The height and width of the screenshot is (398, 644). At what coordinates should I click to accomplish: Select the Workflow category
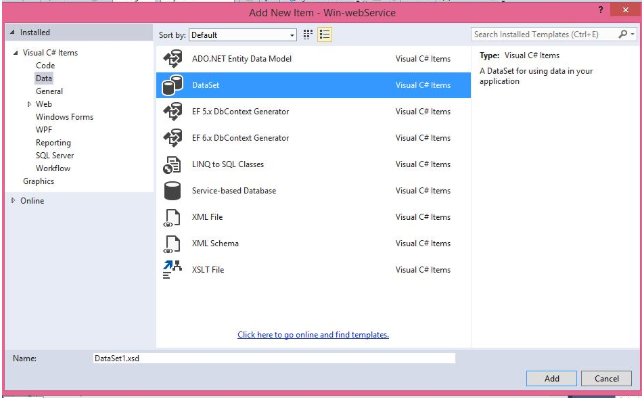coord(53,168)
